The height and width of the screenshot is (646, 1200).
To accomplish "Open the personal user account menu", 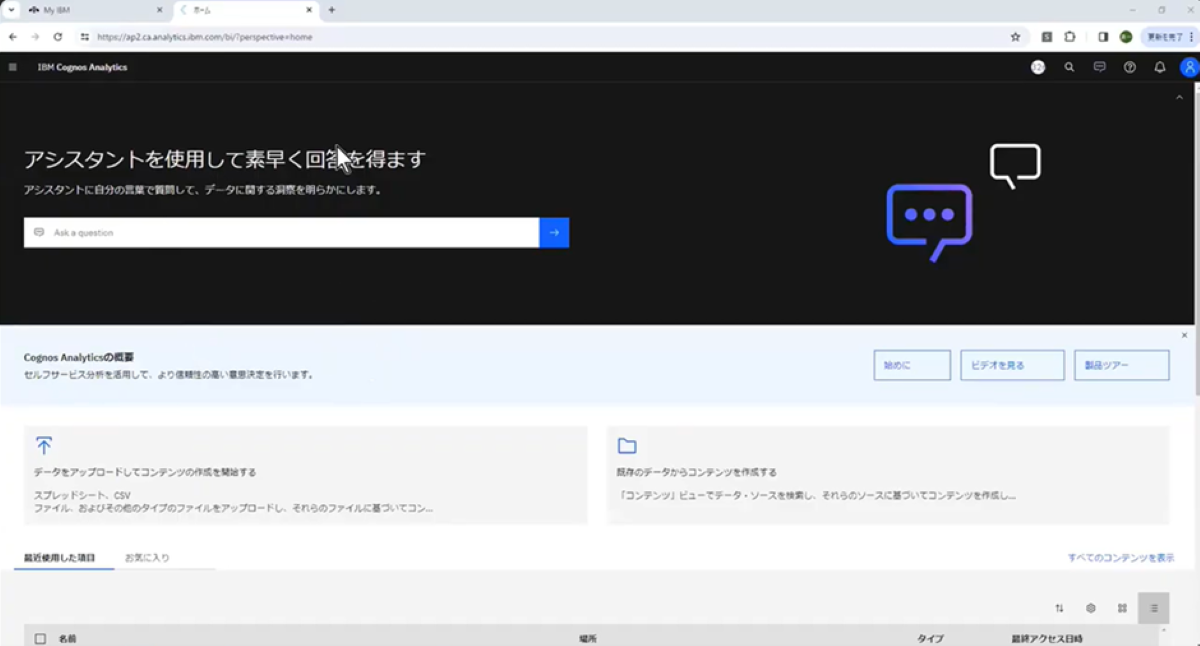I will (x=1189, y=67).
